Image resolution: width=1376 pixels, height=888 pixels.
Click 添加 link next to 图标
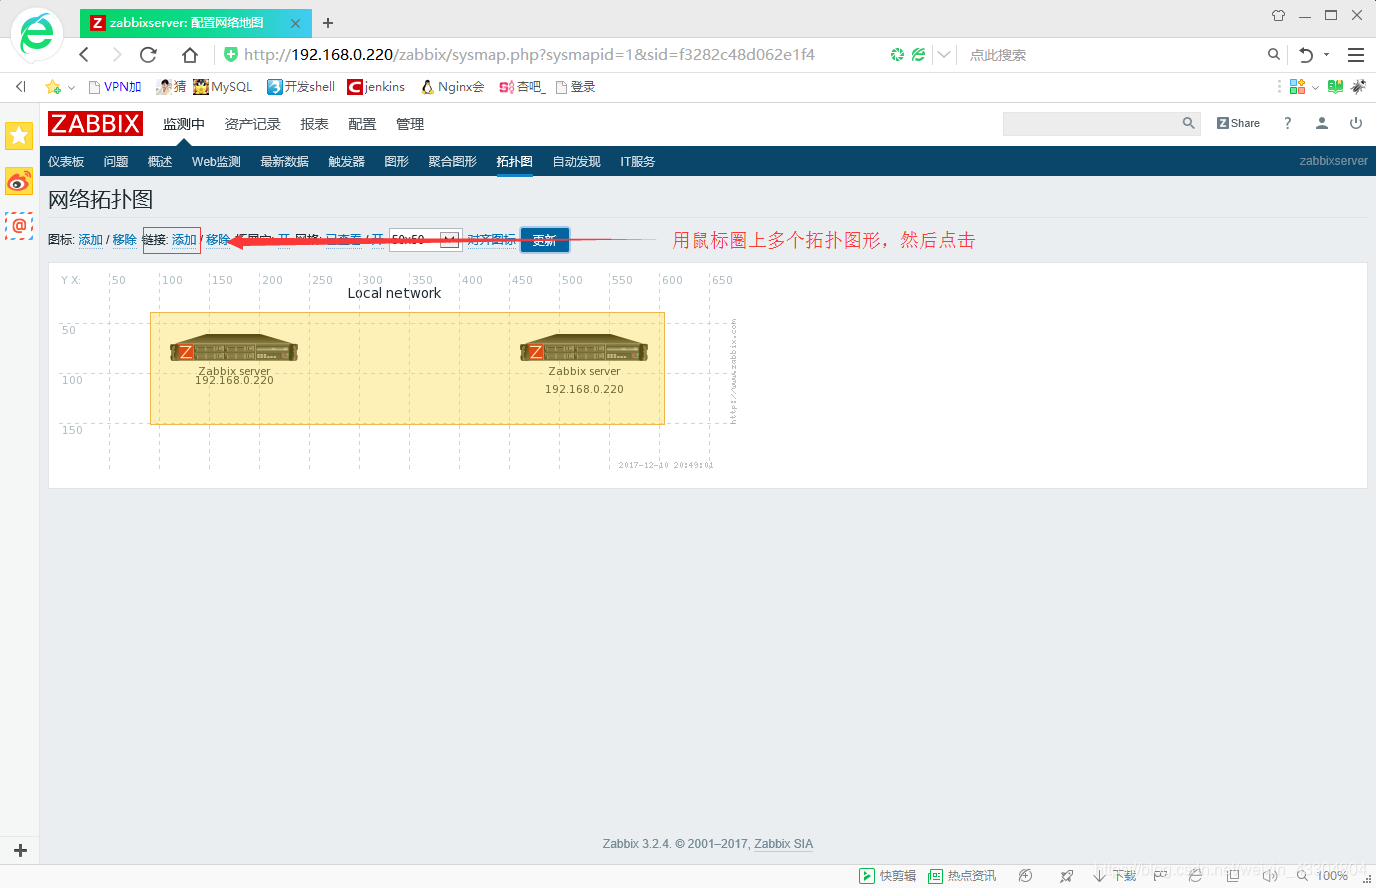[x=91, y=240]
